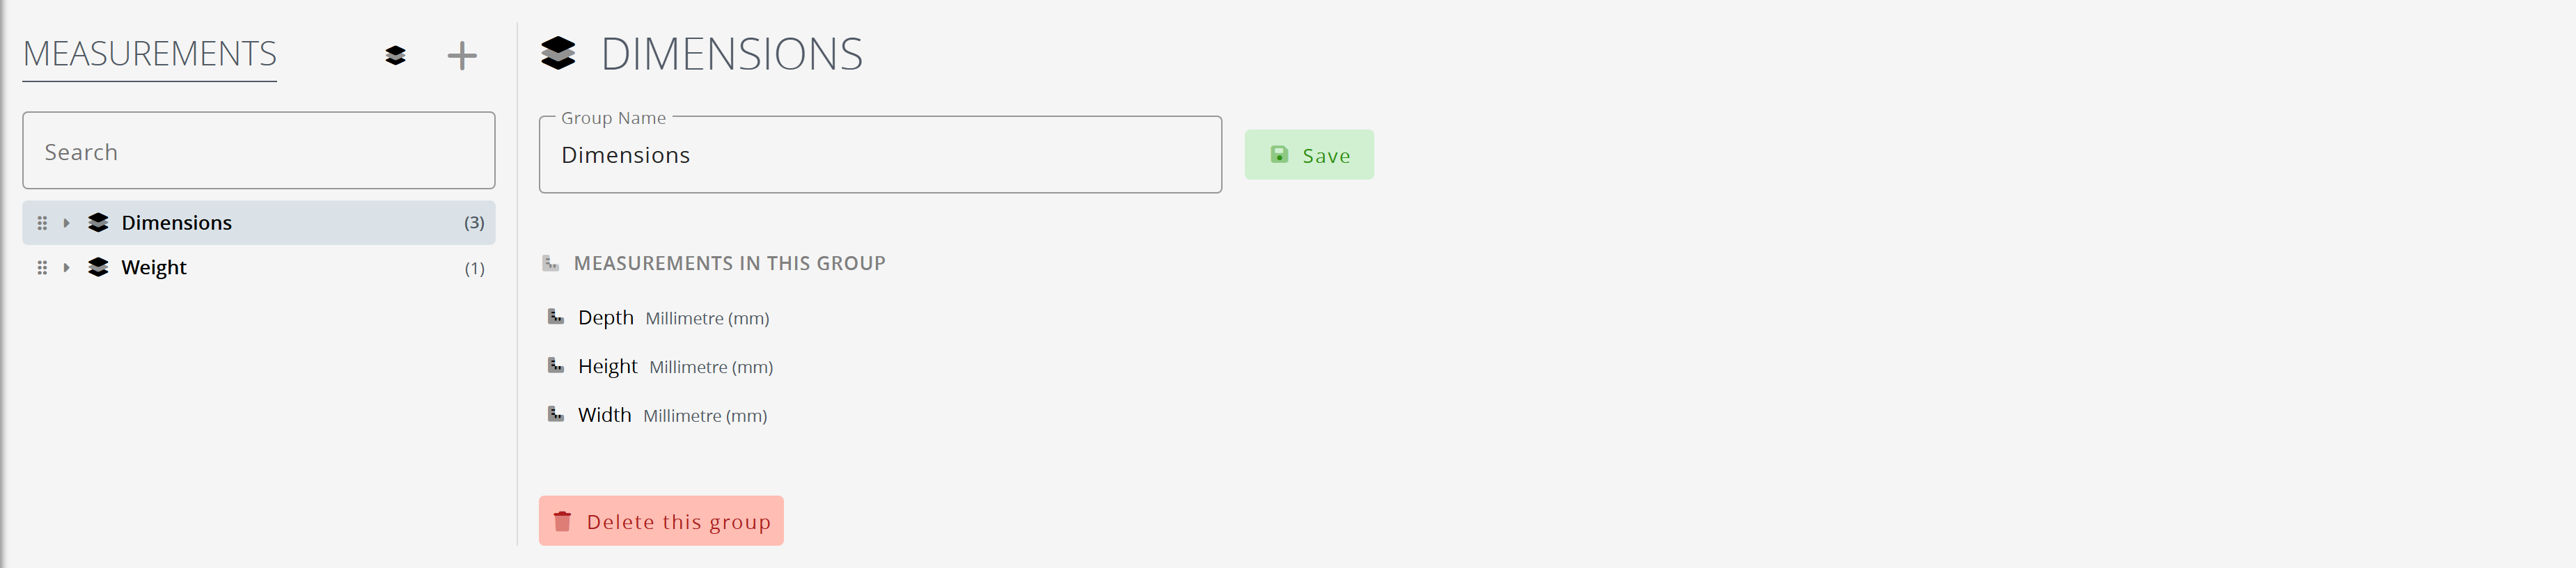Viewport: 2576px width, 568px height.
Task: Click the large layers icon in DIMENSIONS header
Action: pyautogui.click(x=558, y=53)
